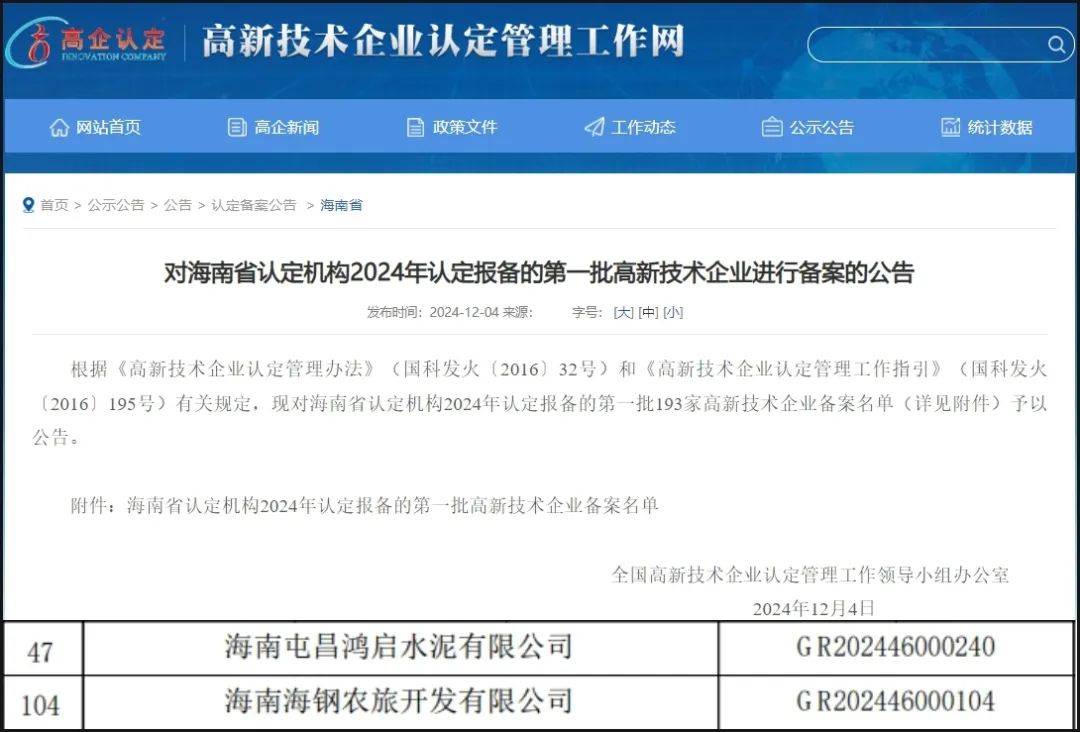Go to 公示公告 breadcrumb link
Viewport: 1080px width, 732px height.
coord(116,205)
